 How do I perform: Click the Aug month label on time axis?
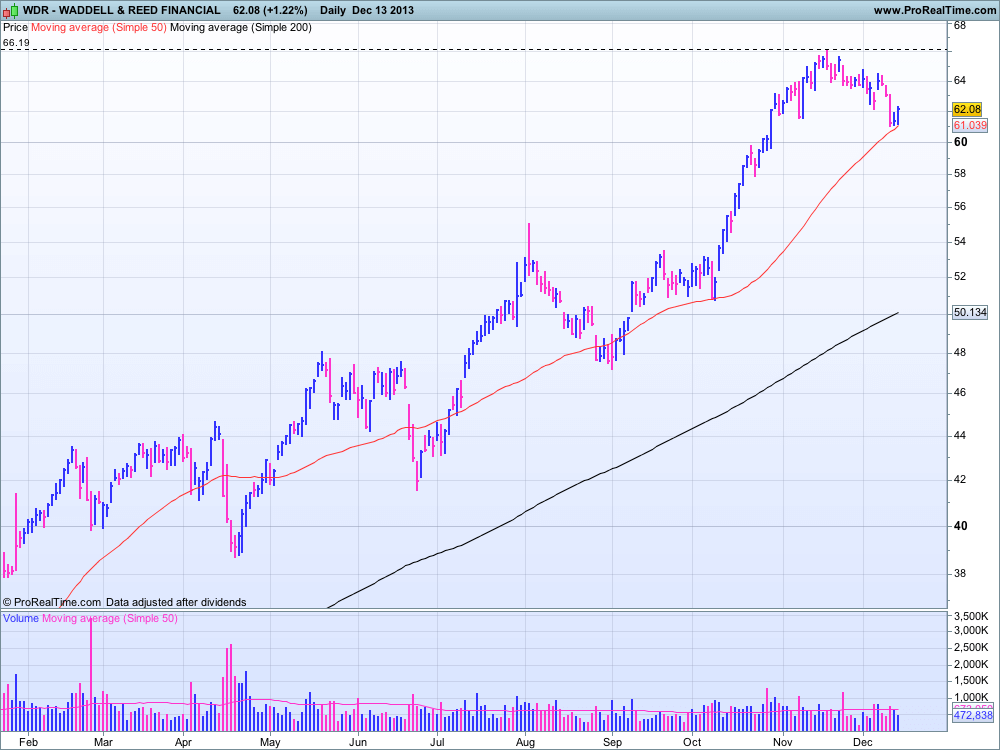(525, 742)
